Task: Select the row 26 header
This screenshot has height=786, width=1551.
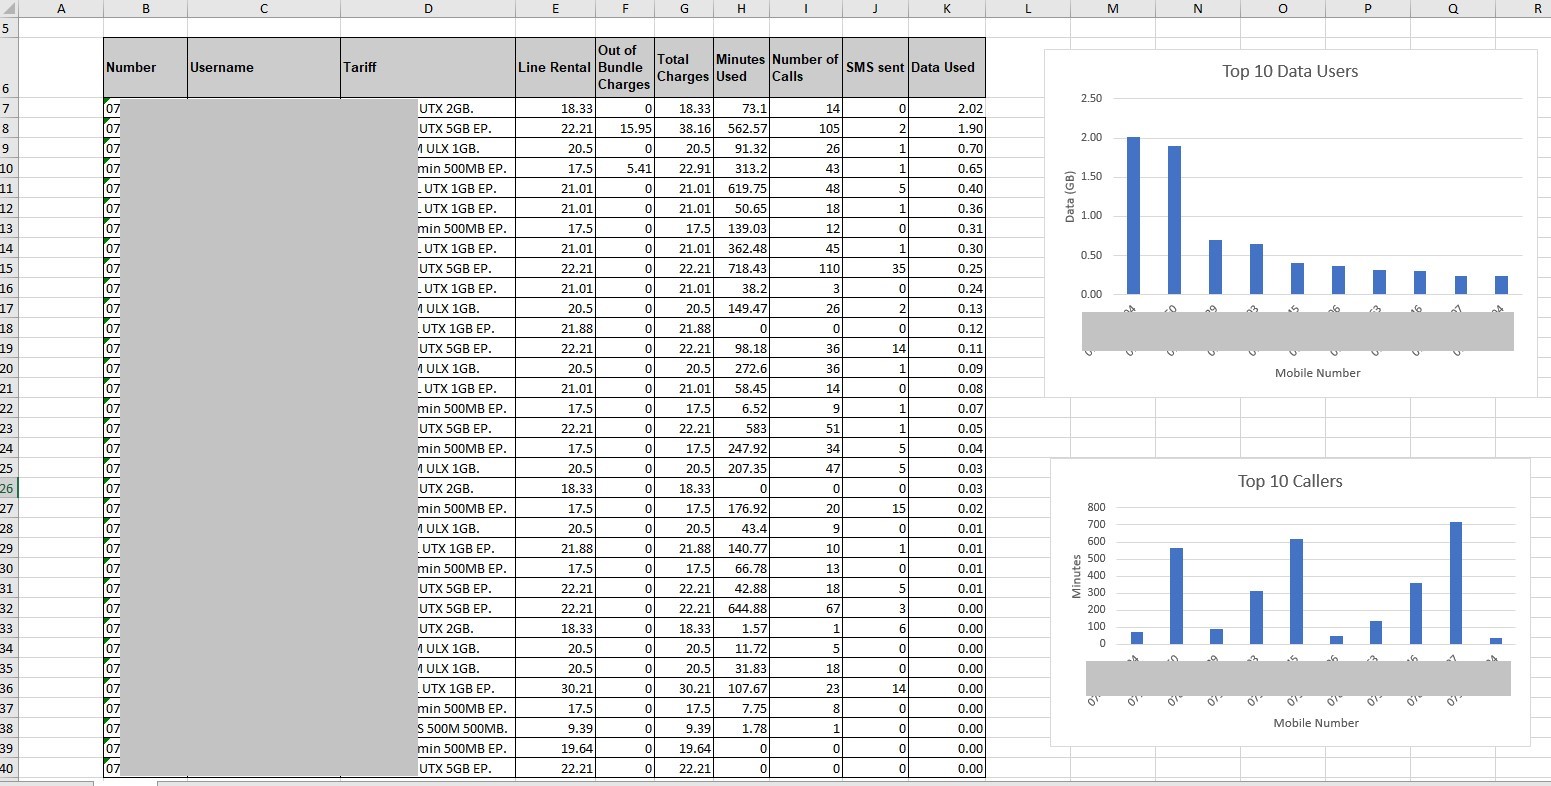Action: [11, 488]
